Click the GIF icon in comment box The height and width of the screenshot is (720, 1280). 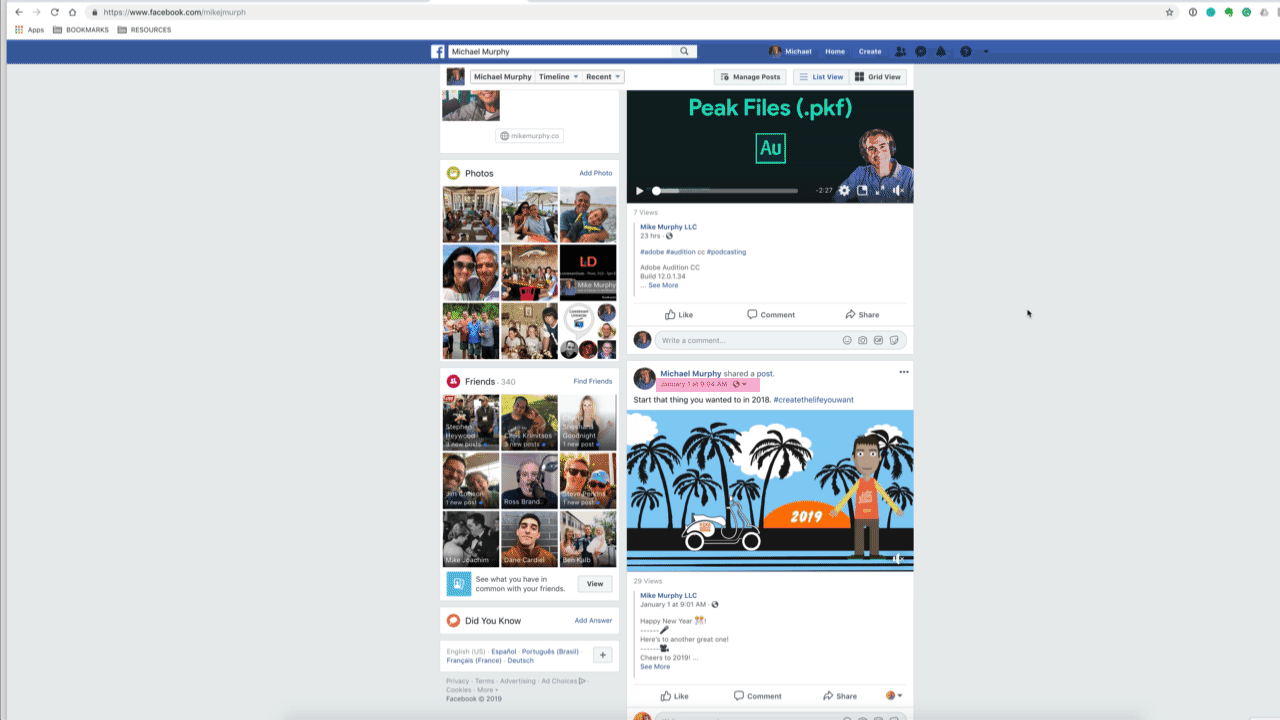coord(879,340)
